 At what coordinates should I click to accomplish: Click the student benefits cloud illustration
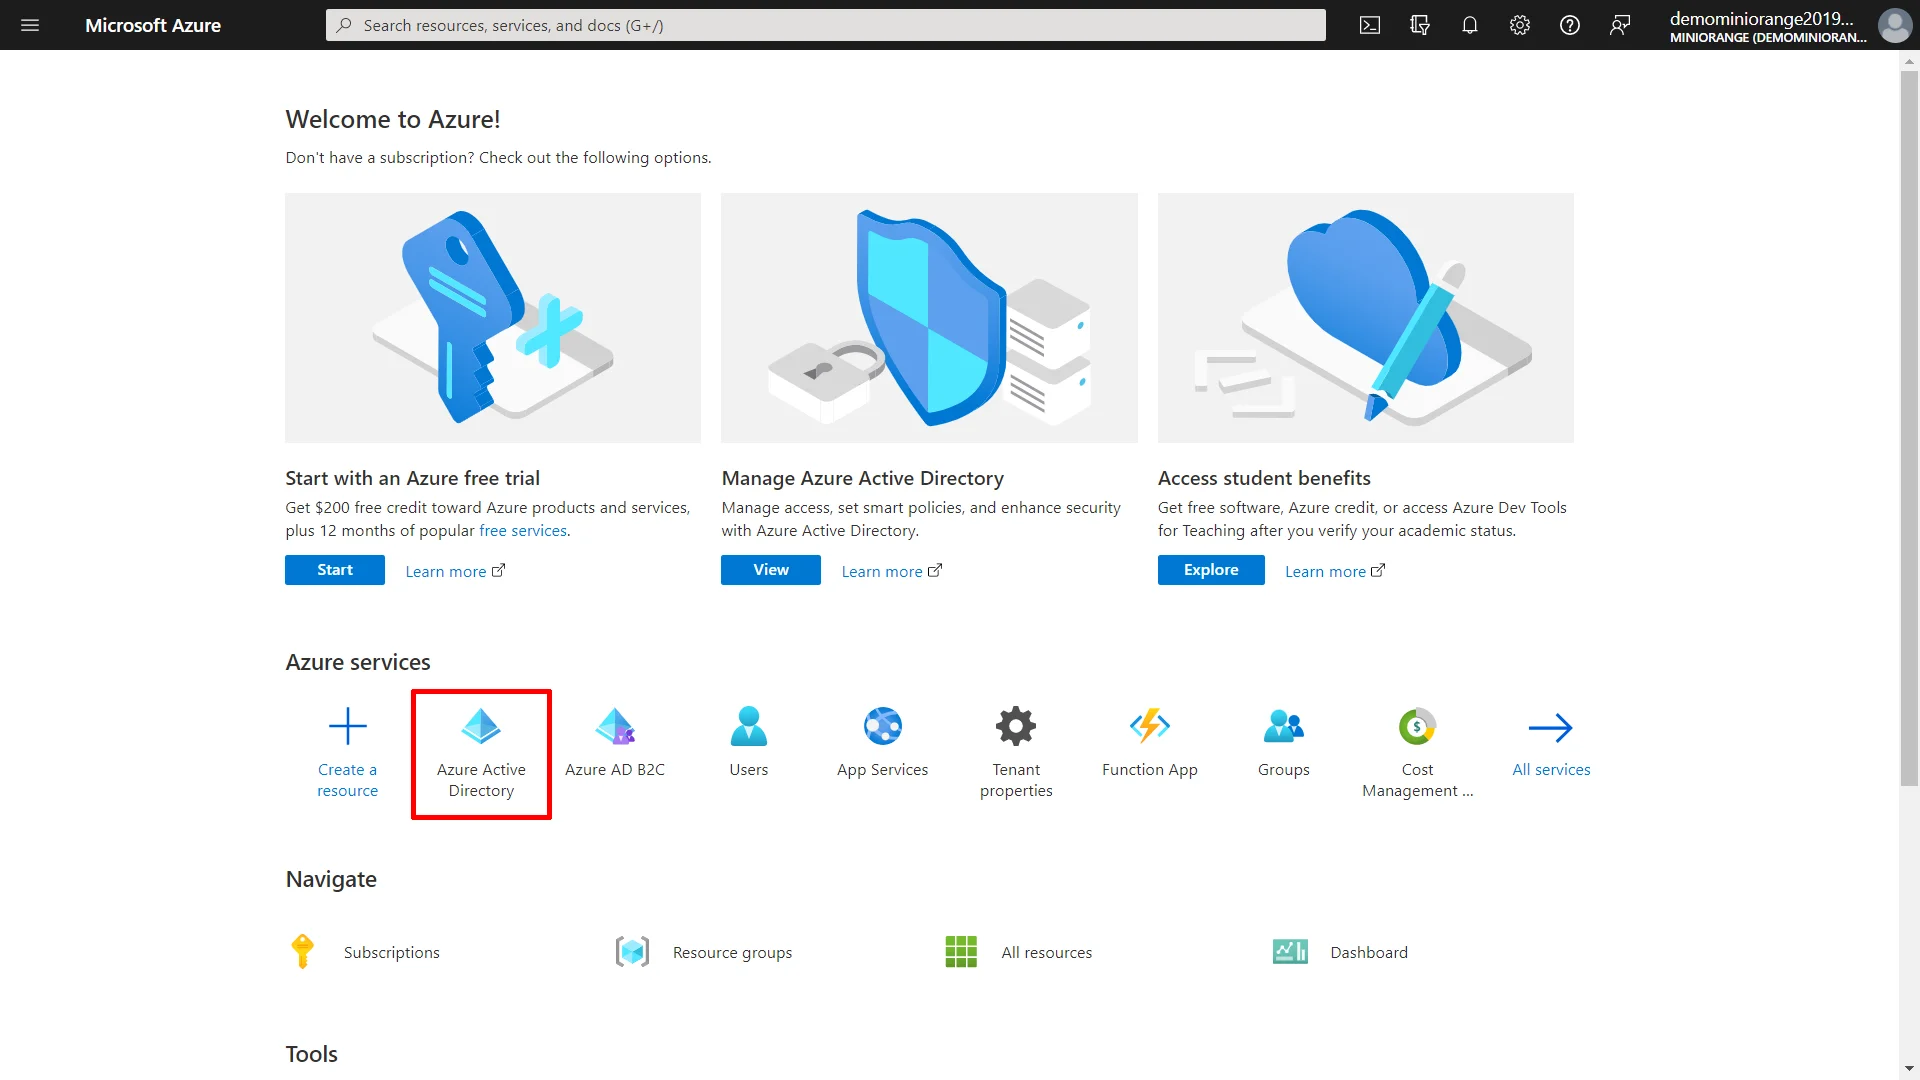pyautogui.click(x=1366, y=318)
